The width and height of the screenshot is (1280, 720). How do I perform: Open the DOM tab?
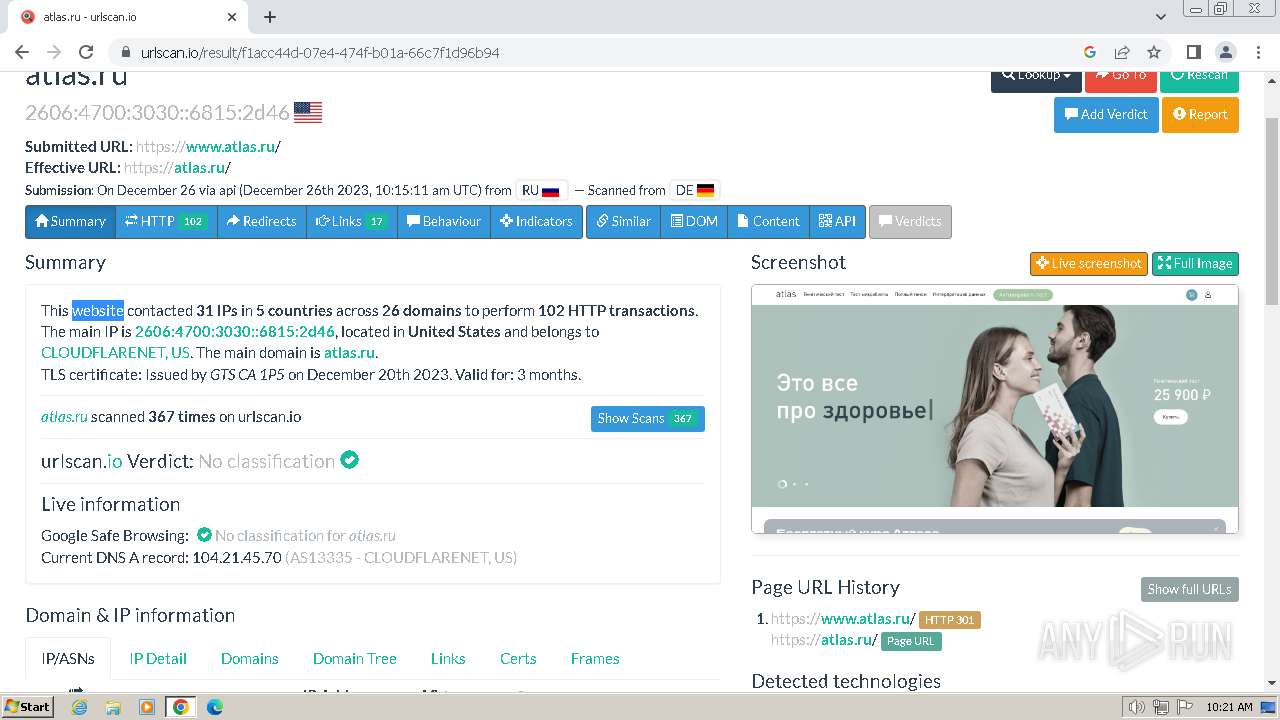coord(694,221)
